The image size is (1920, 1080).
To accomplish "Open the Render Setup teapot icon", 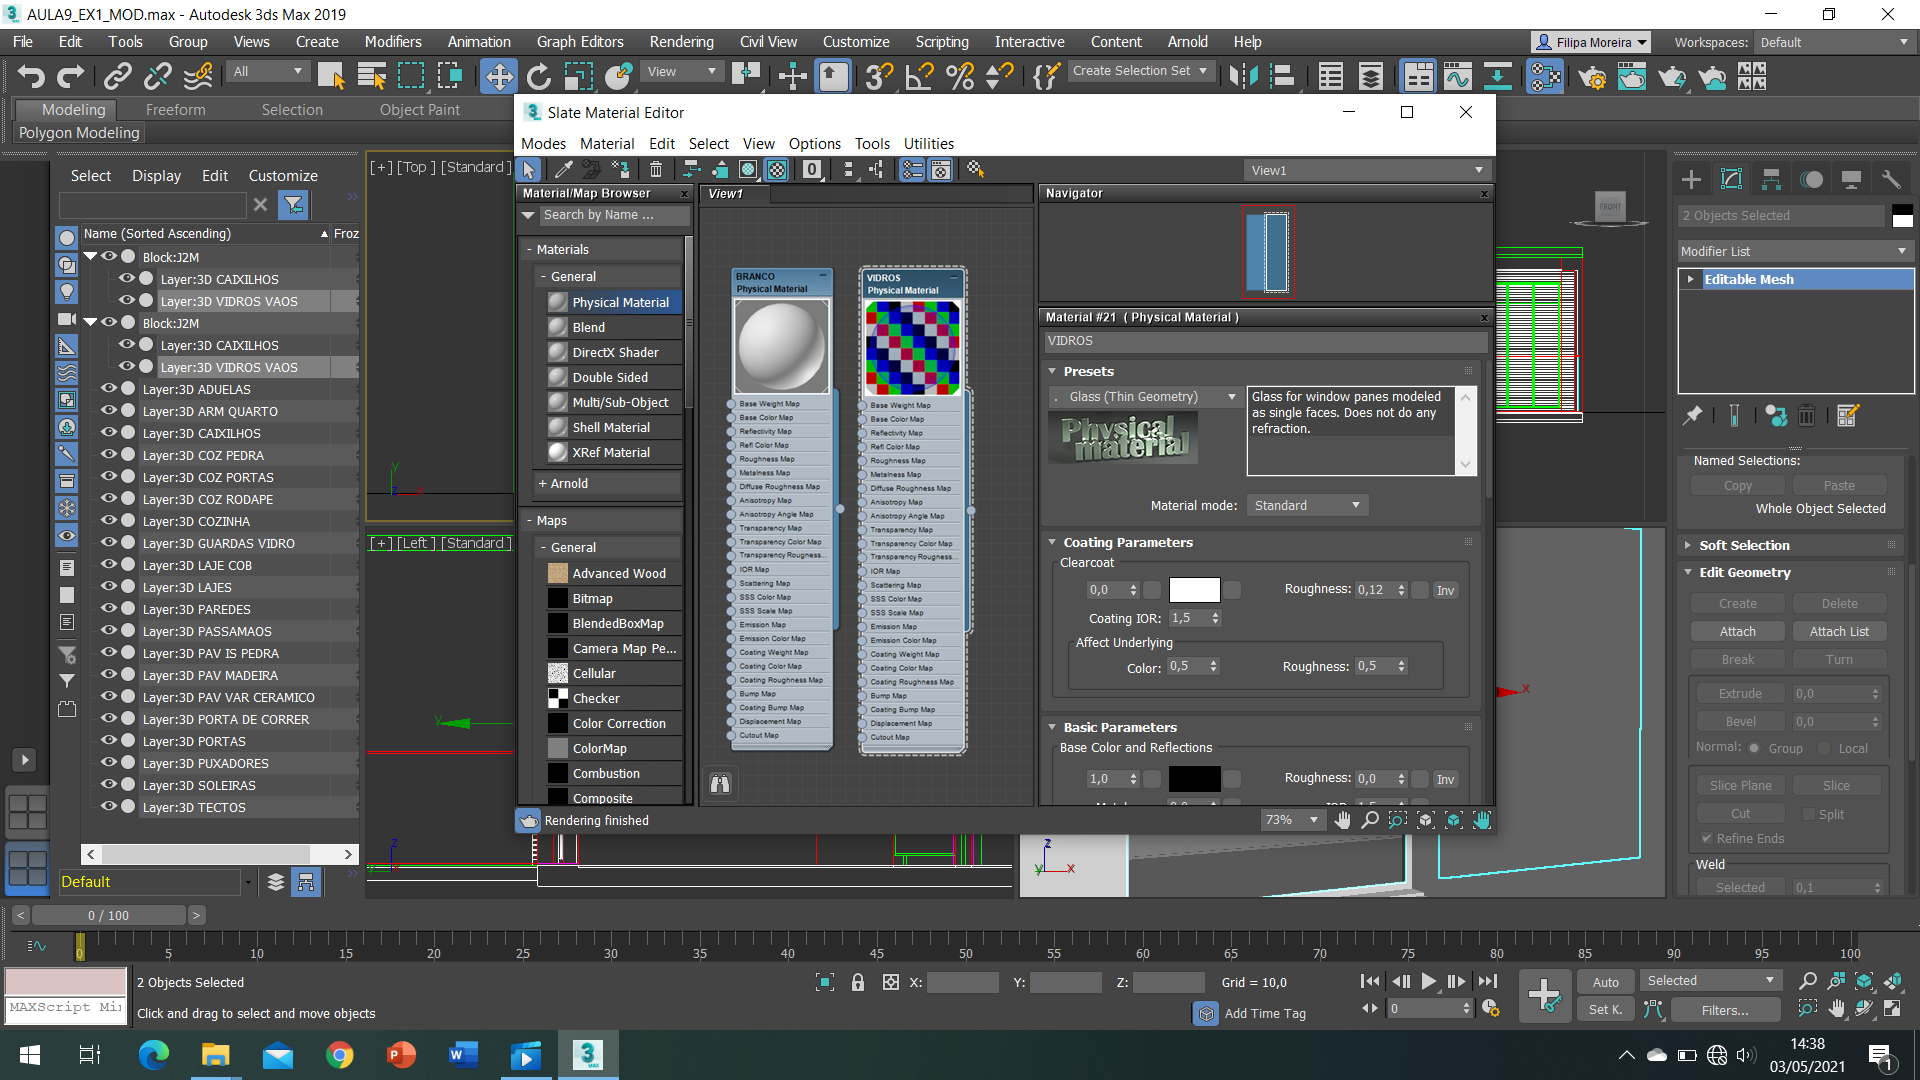I will [1593, 76].
